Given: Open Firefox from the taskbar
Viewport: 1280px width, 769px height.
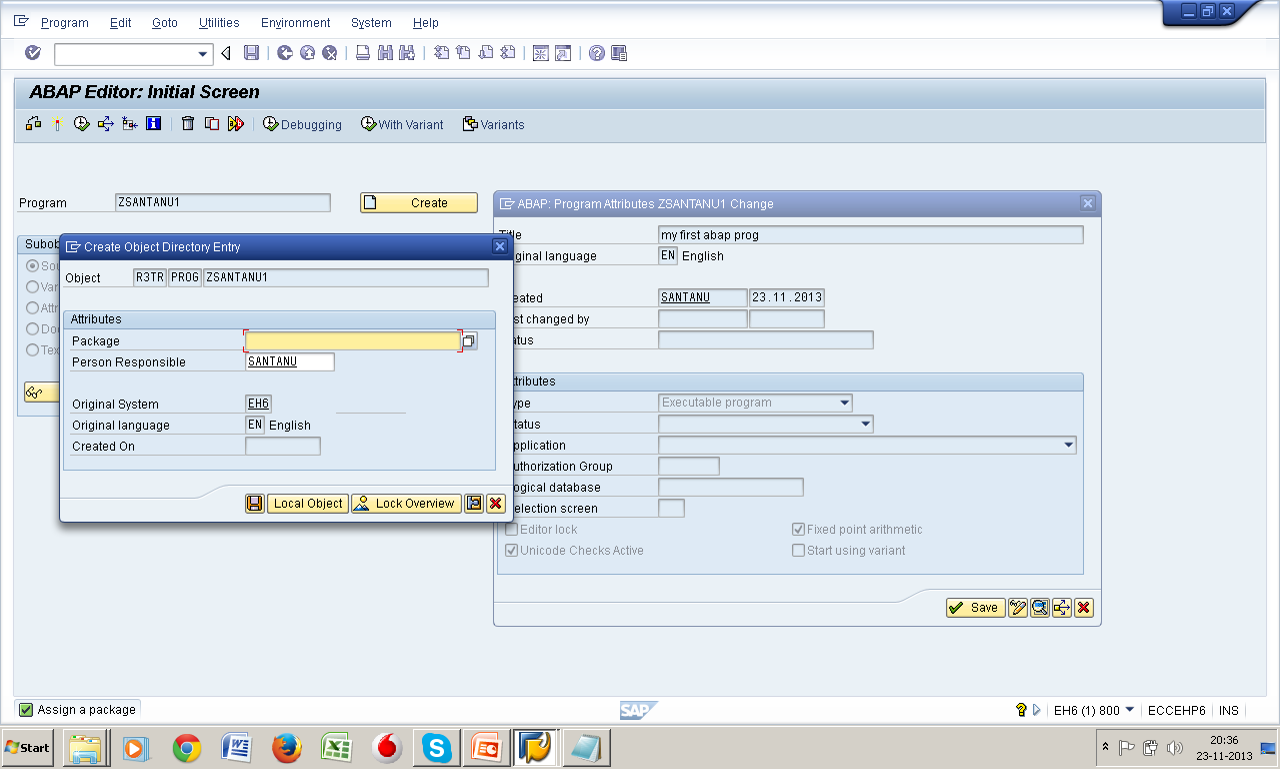Looking at the screenshot, I should tap(287, 748).
